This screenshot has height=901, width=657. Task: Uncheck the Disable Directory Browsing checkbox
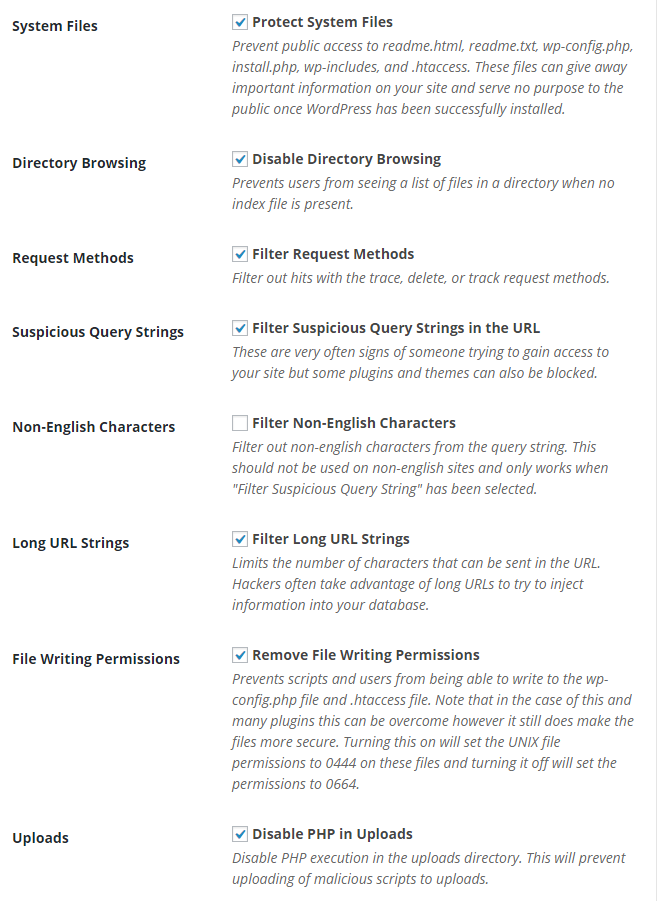click(x=240, y=159)
